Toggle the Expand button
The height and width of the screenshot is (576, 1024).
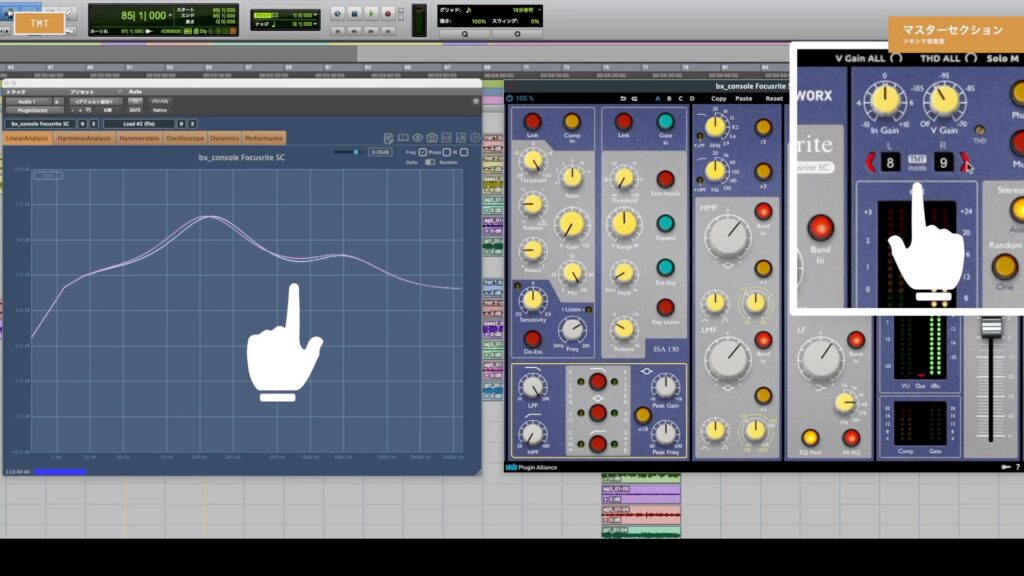pyautogui.click(x=665, y=223)
